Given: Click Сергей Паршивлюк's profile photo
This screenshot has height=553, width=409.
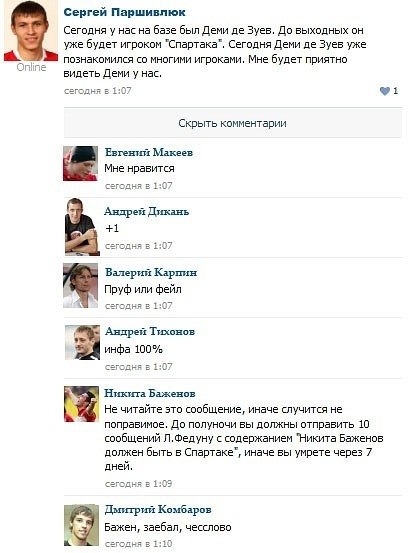Looking at the screenshot, I should tap(31, 31).
